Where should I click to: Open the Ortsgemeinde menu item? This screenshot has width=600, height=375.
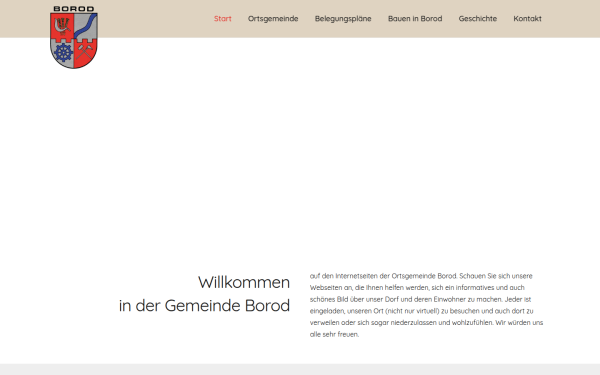click(273, 19)
